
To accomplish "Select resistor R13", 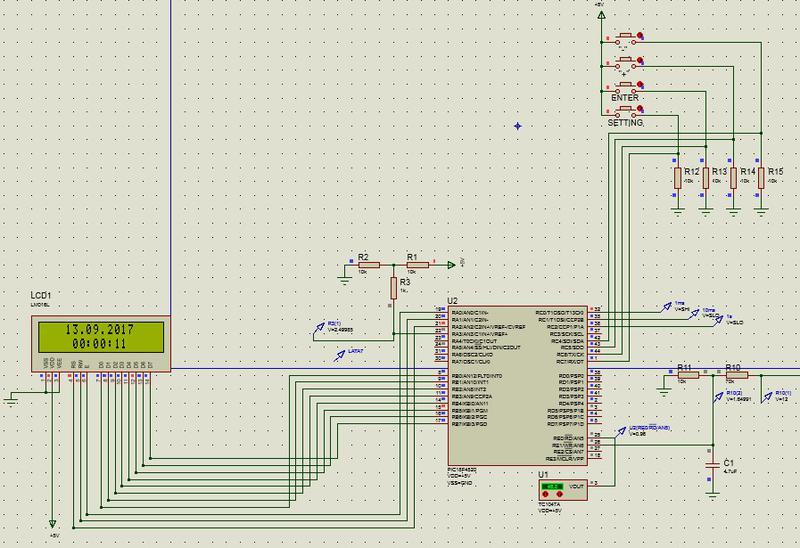I will tap(706, 178).
